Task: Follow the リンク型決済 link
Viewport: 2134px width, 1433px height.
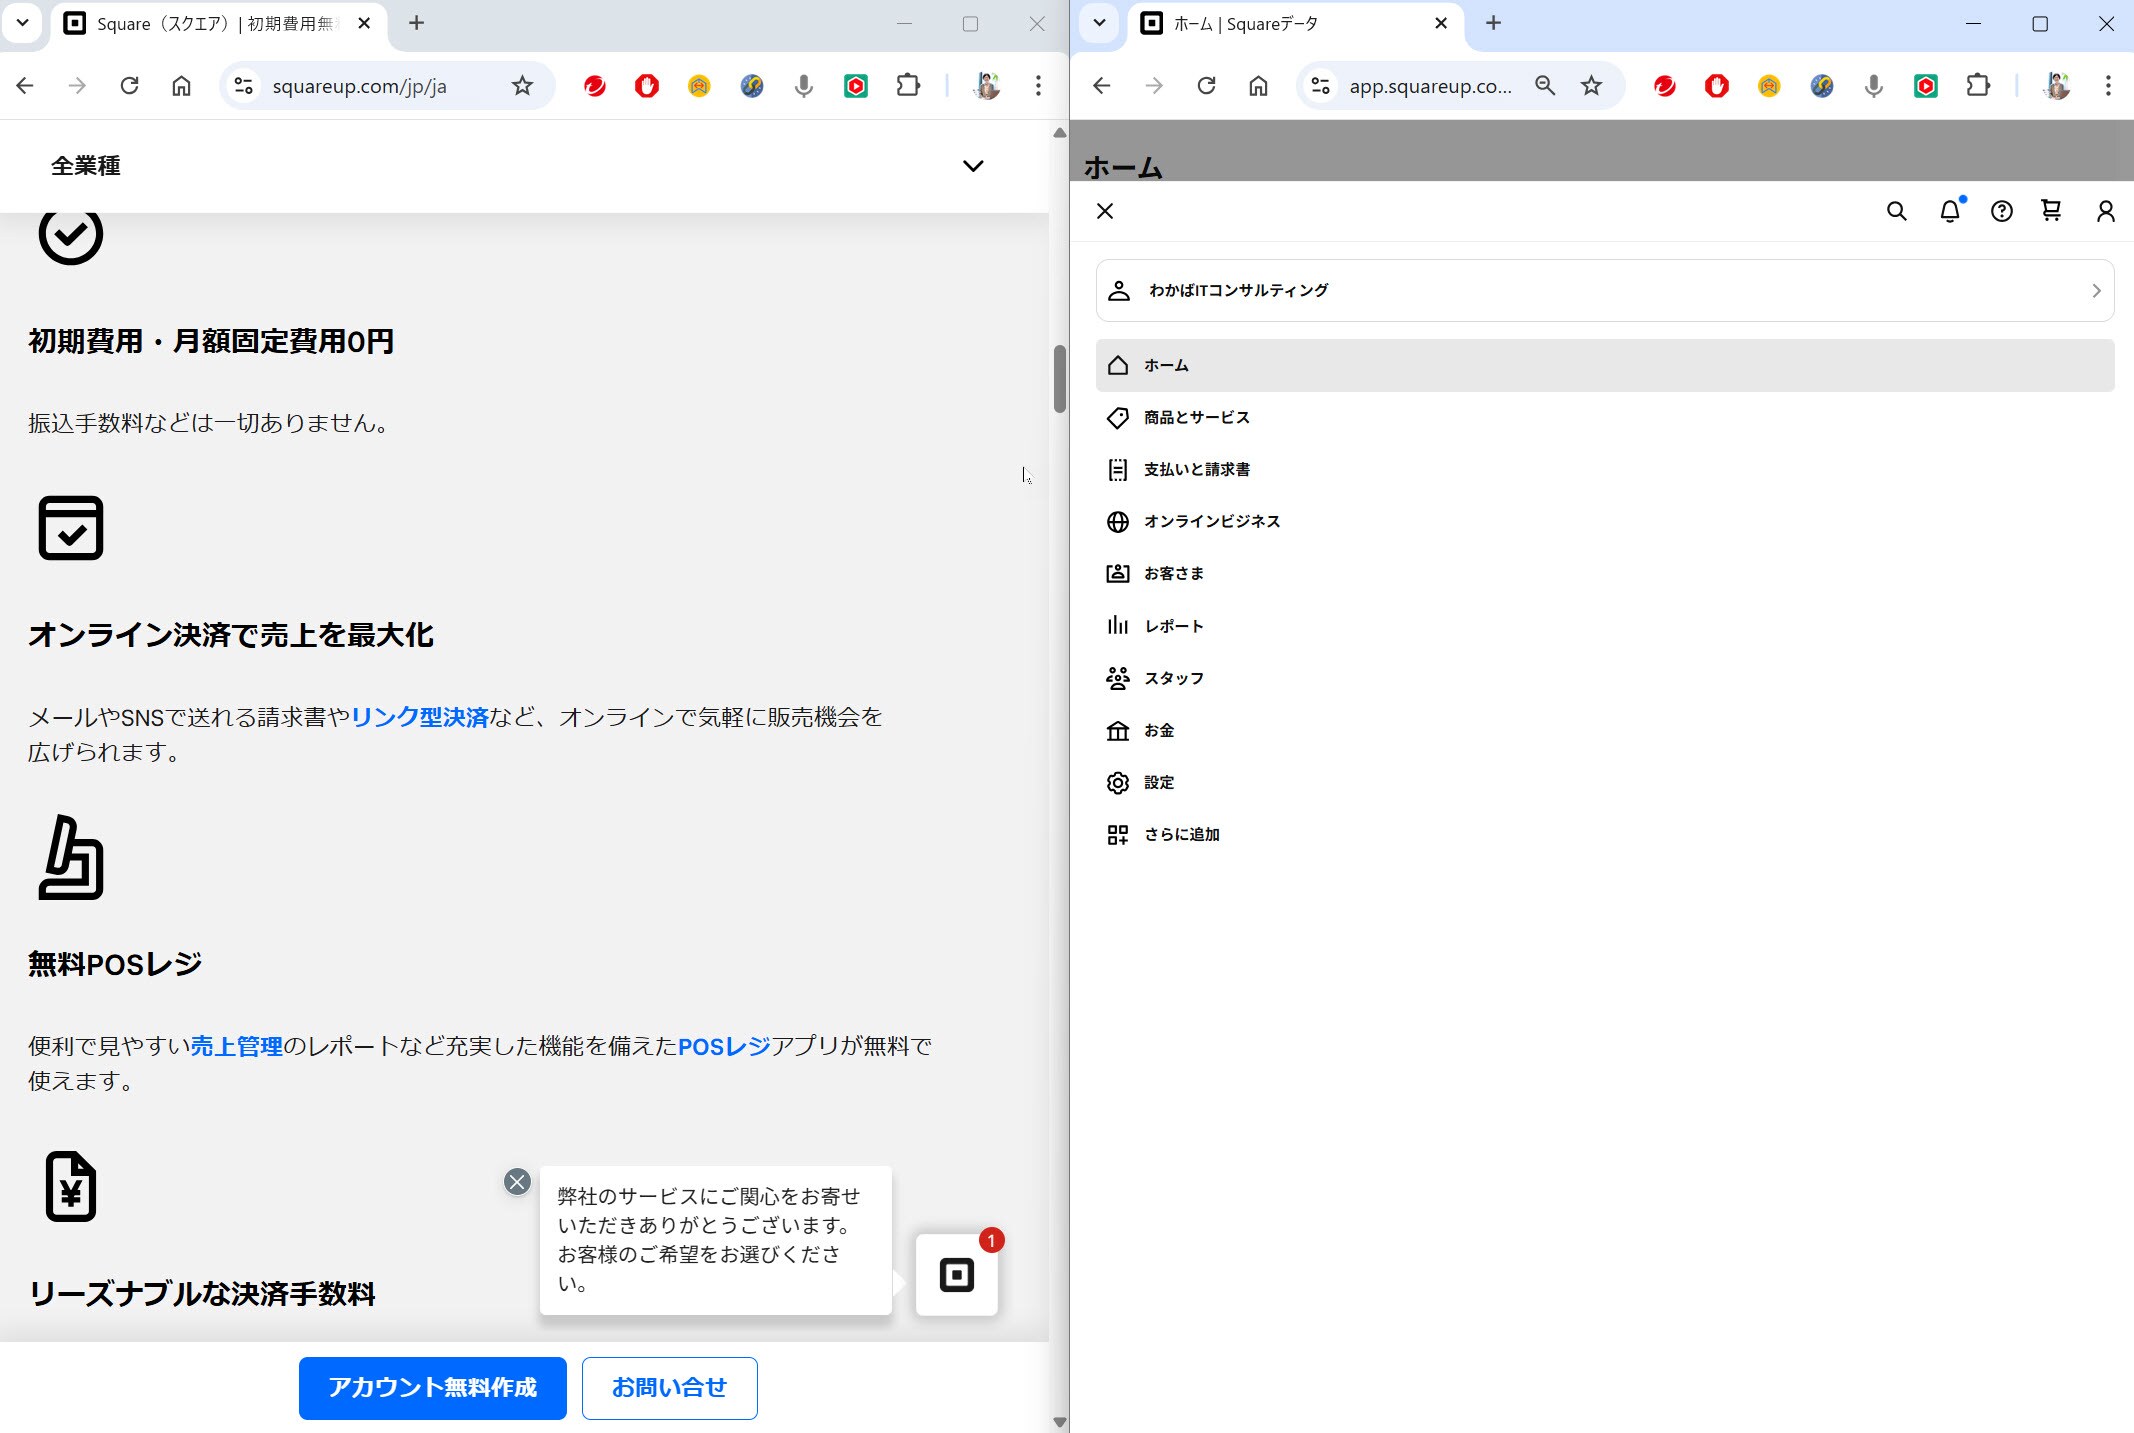Action: (x=419, y=717)
